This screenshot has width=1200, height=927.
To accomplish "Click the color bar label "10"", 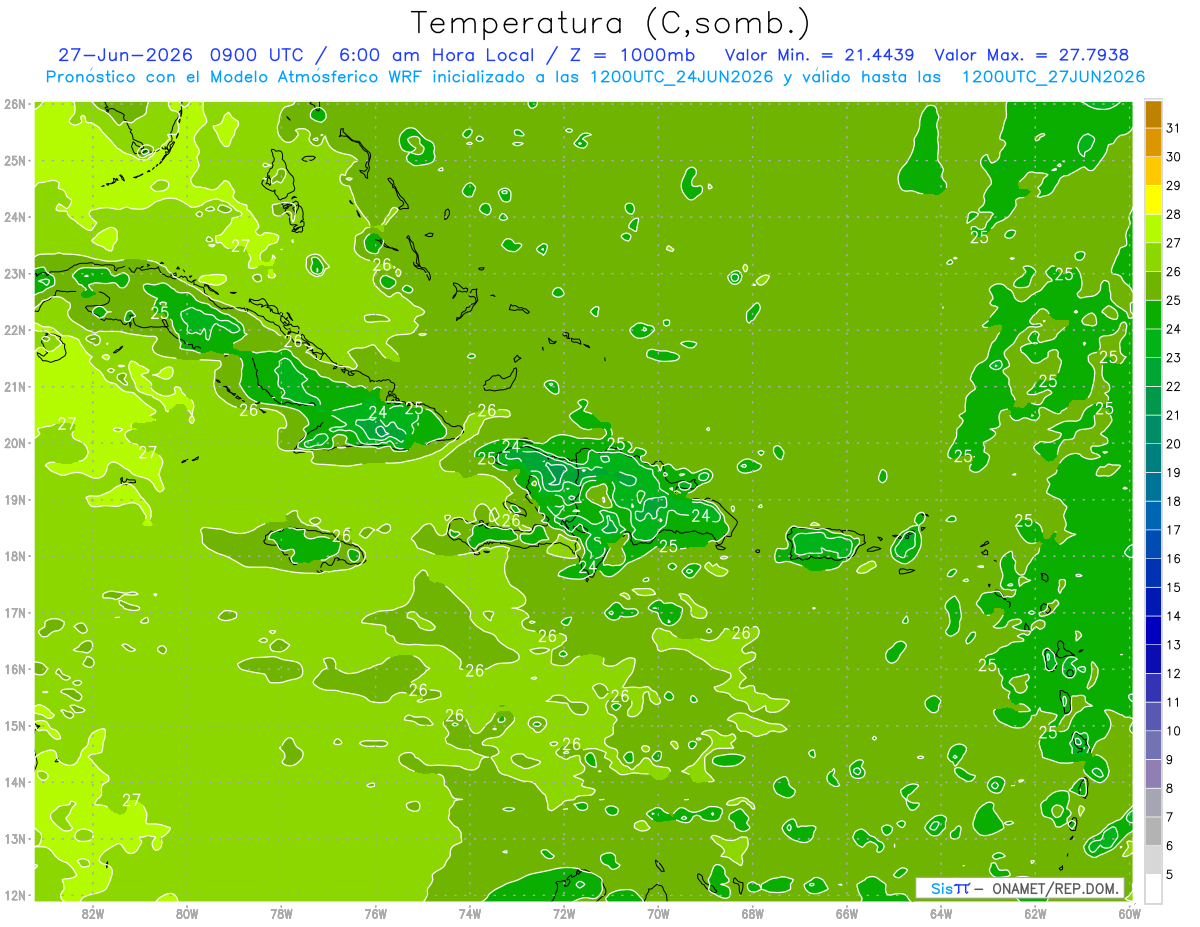I will (1174, 730).
